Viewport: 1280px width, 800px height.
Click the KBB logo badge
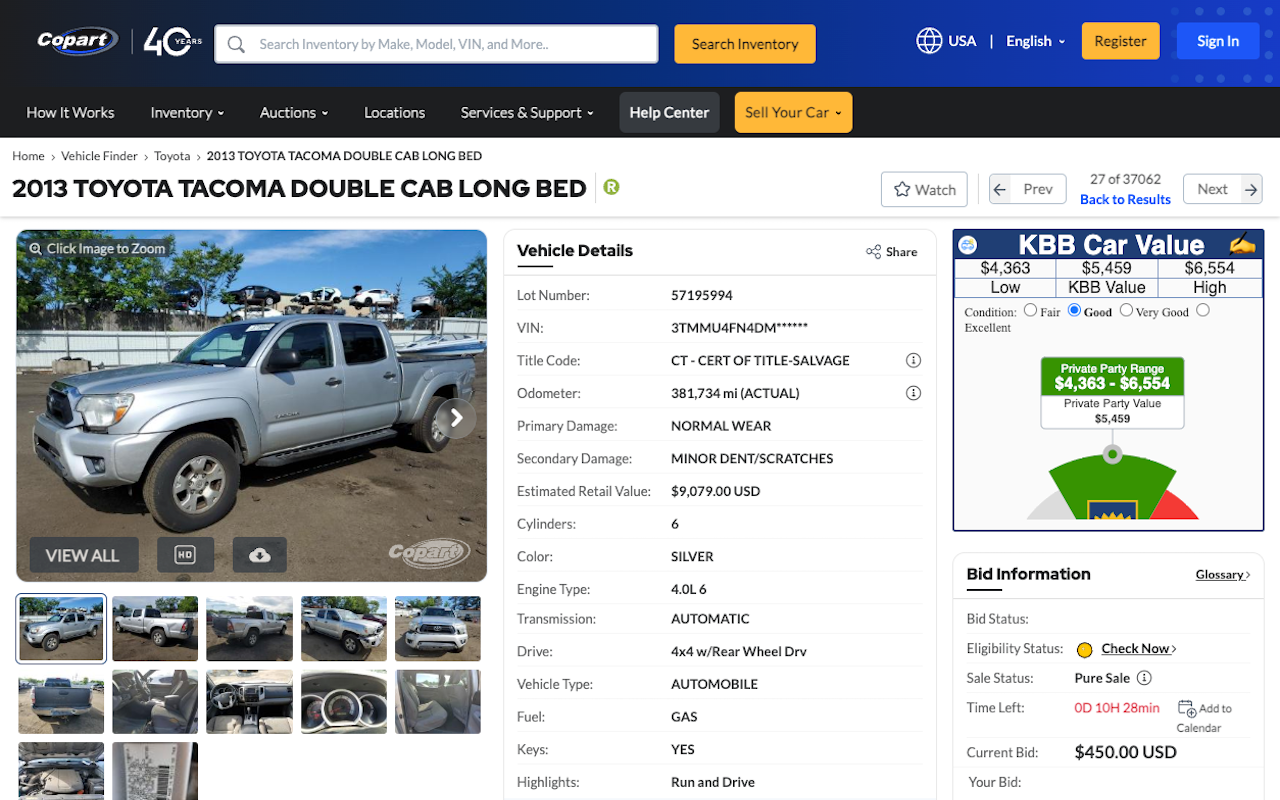(967, 244)
